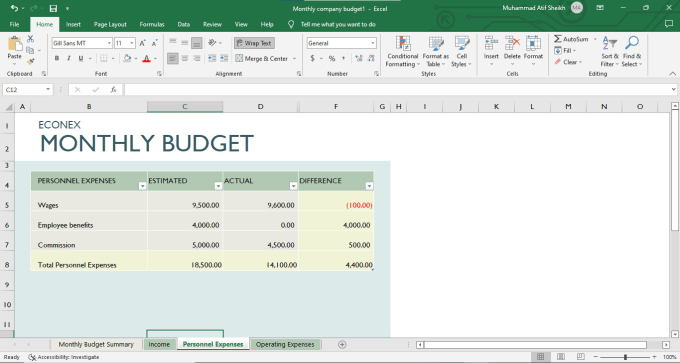Align text left in the cell
The width and height of the screenshot is (680, 363).
point(173,58)
